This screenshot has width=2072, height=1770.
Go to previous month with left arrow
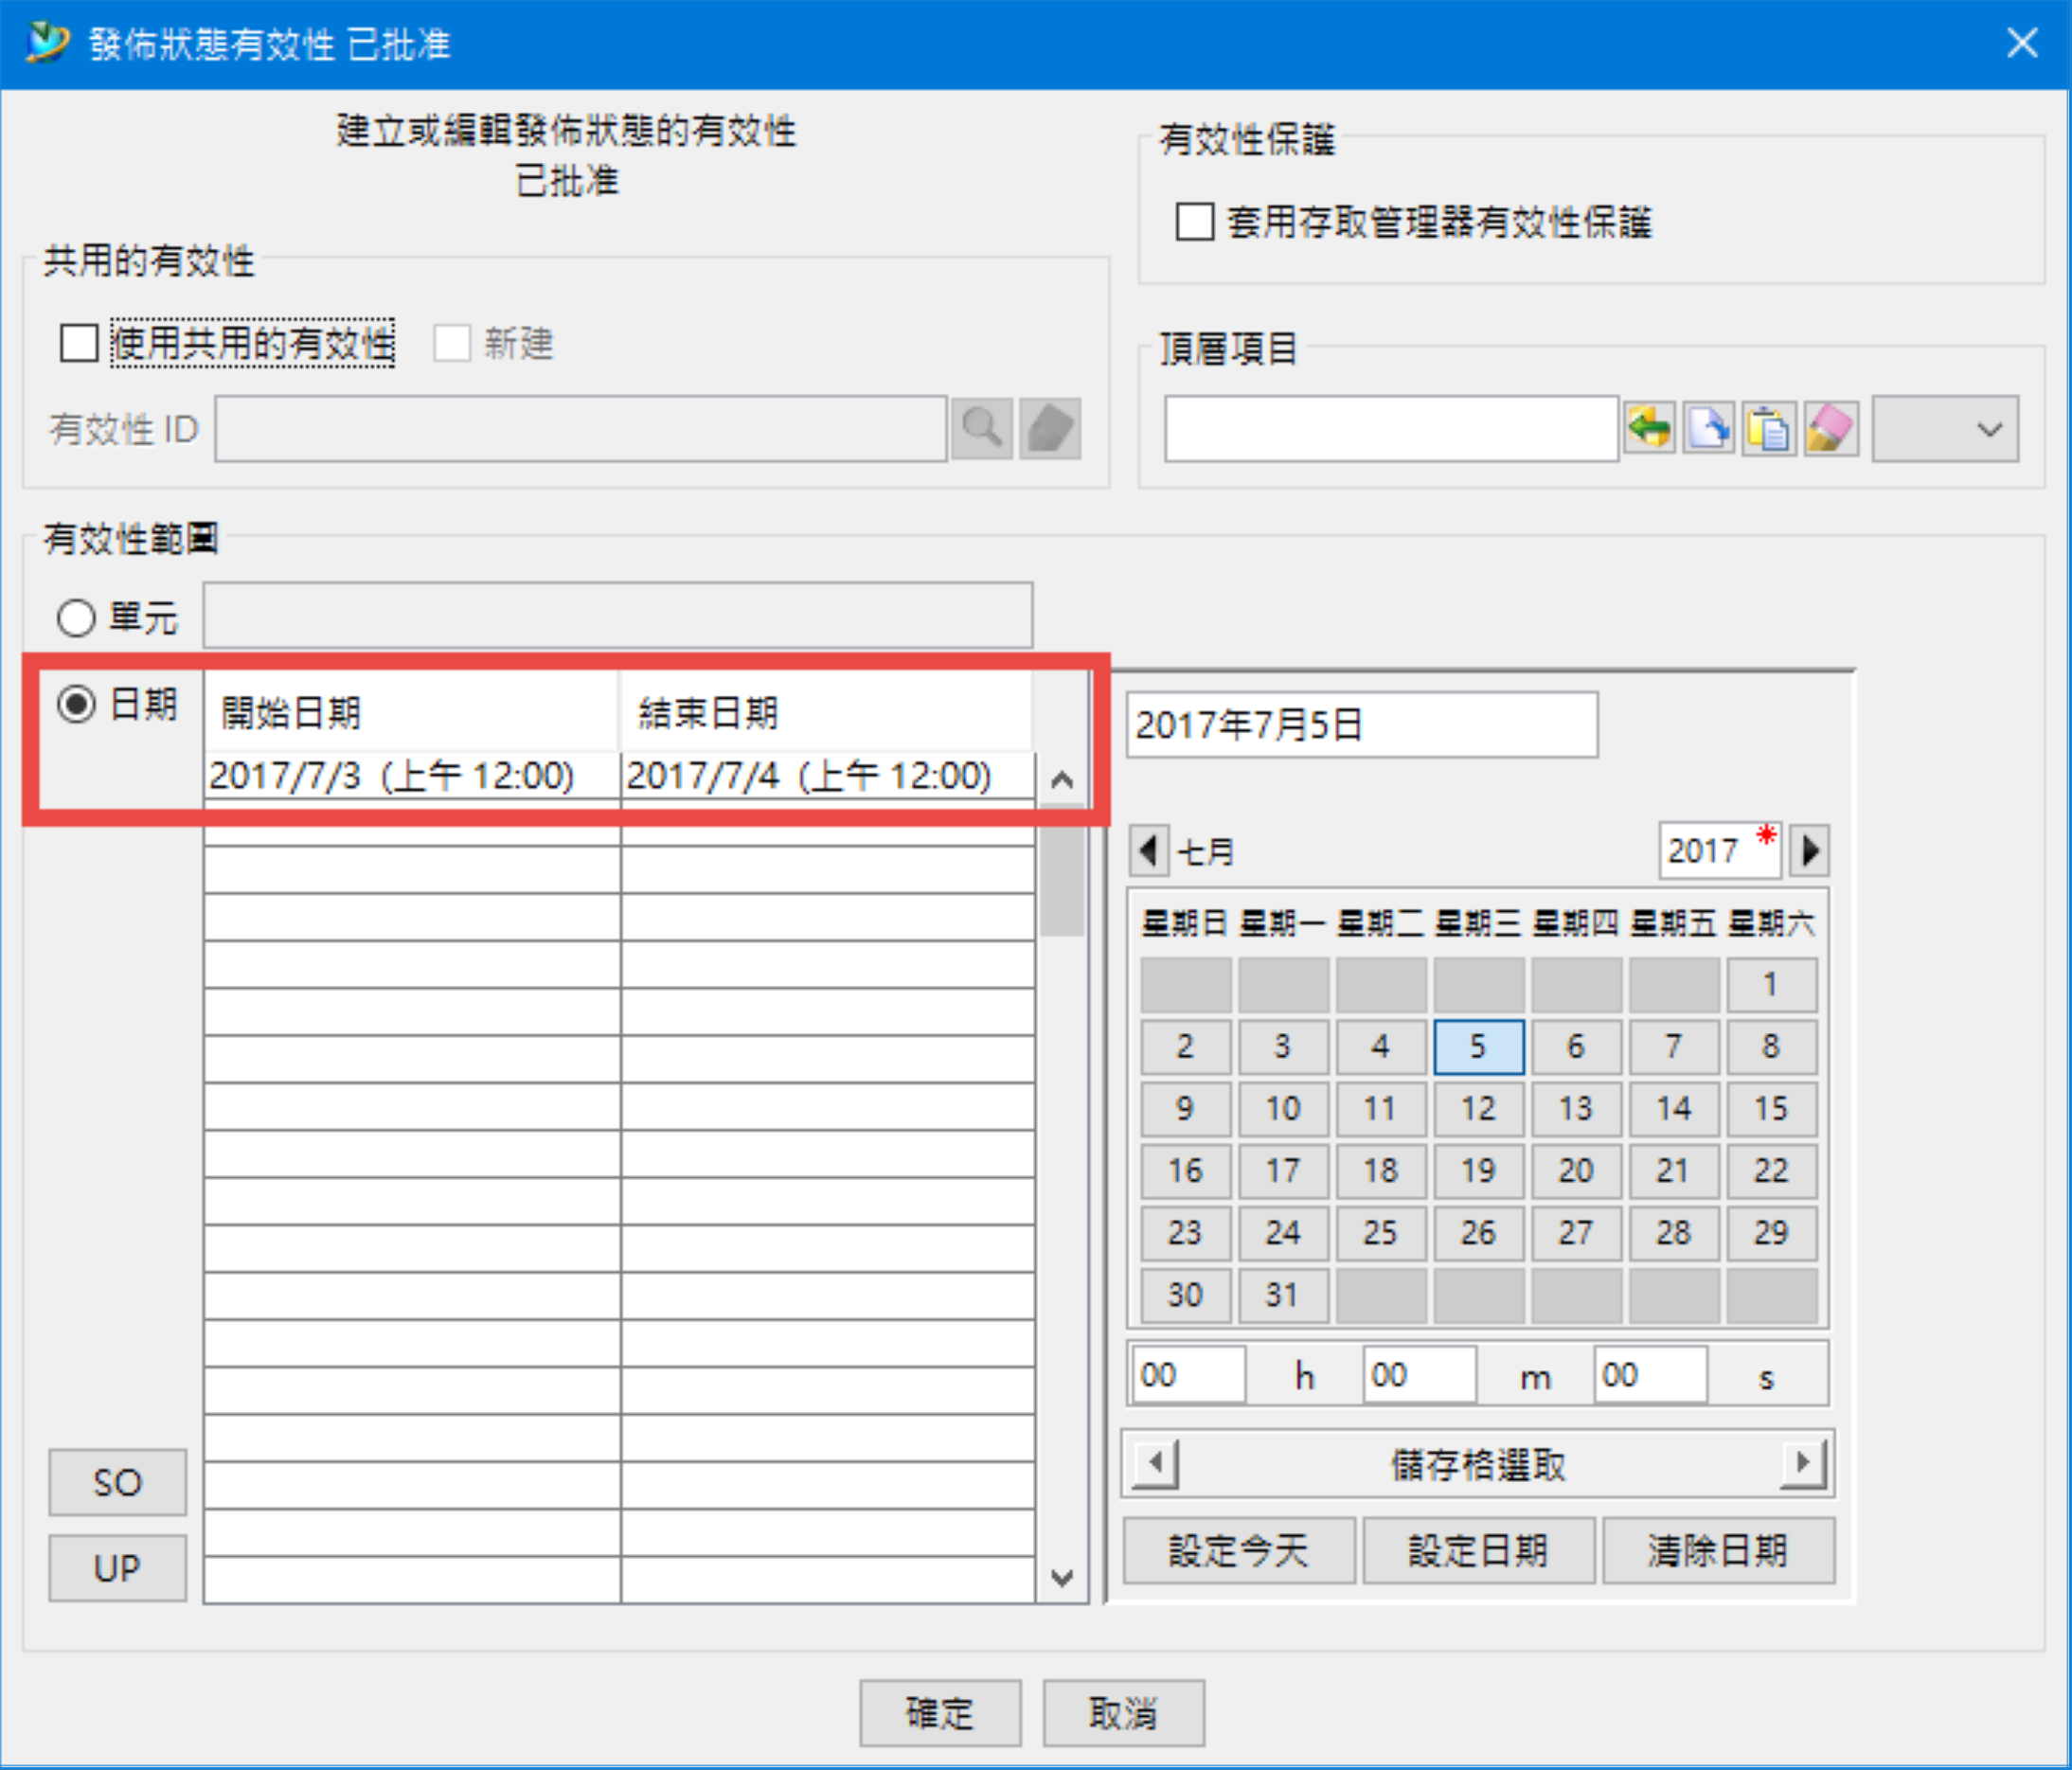[1149, 851]
